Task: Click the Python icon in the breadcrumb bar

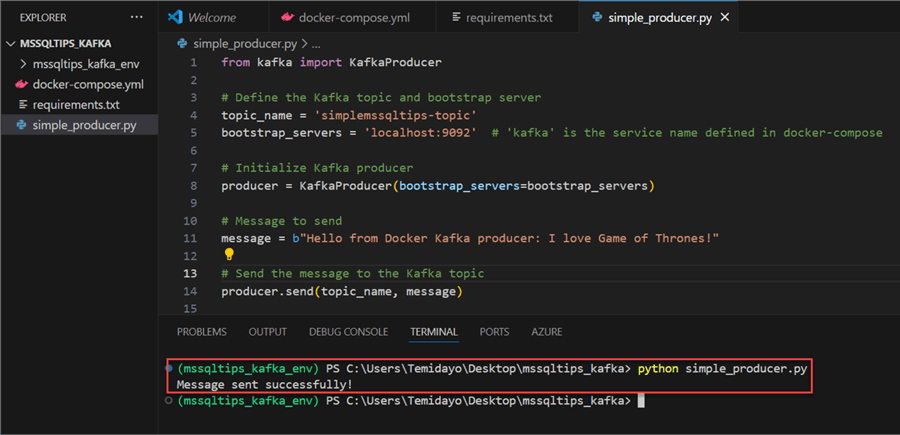Action: pos(182,44)
